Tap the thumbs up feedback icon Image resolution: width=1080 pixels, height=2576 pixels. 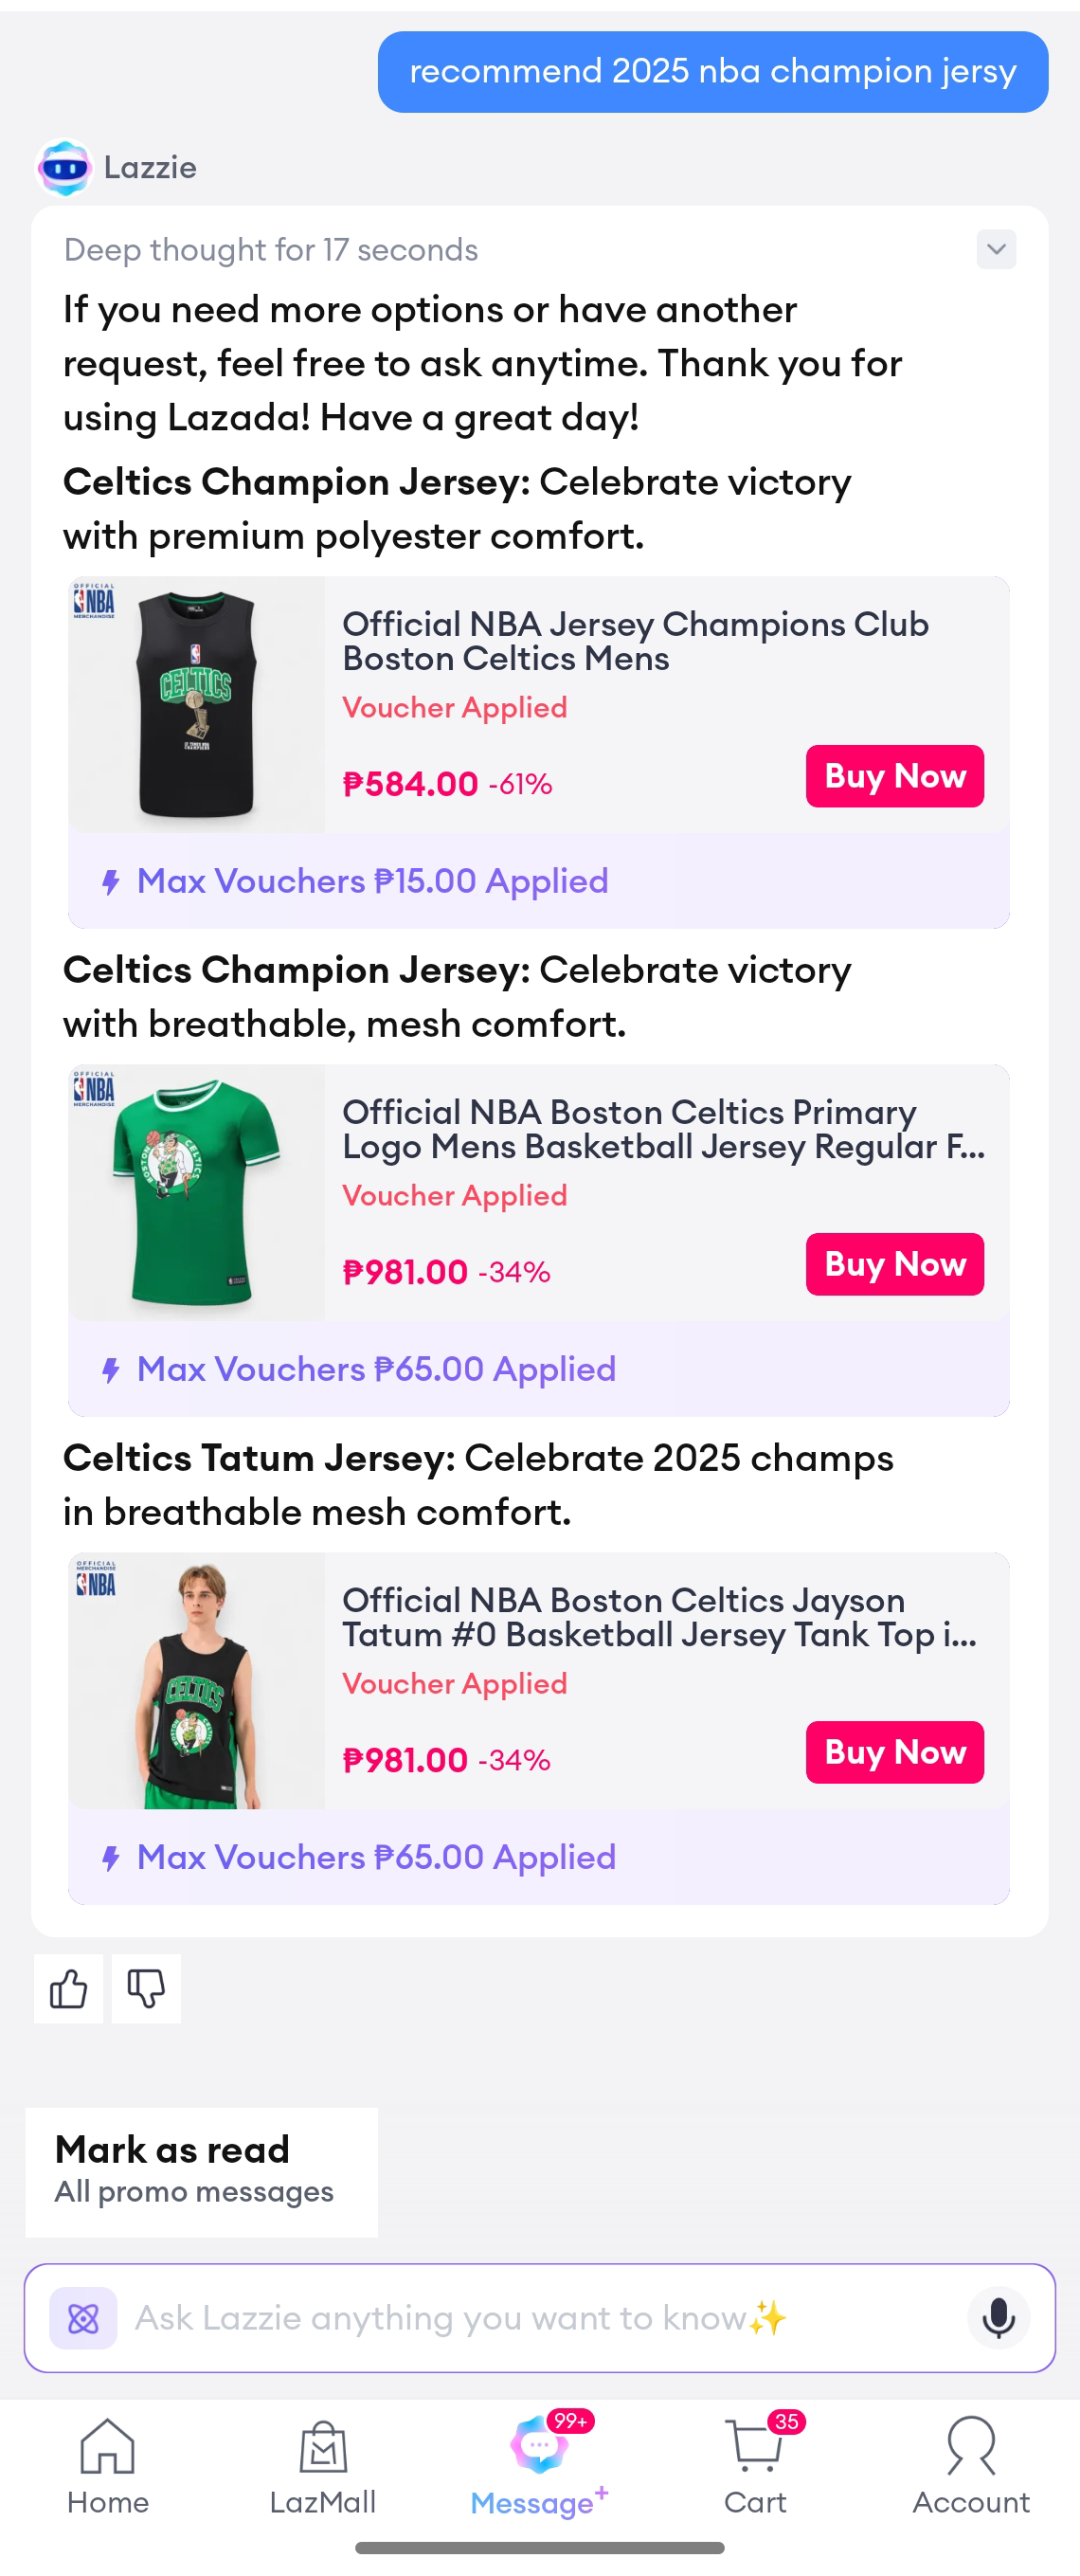click(68, 1988)
